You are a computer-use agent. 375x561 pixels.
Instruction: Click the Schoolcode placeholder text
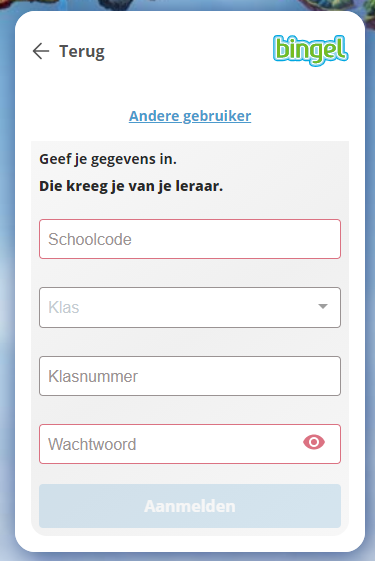coord(90,239)
